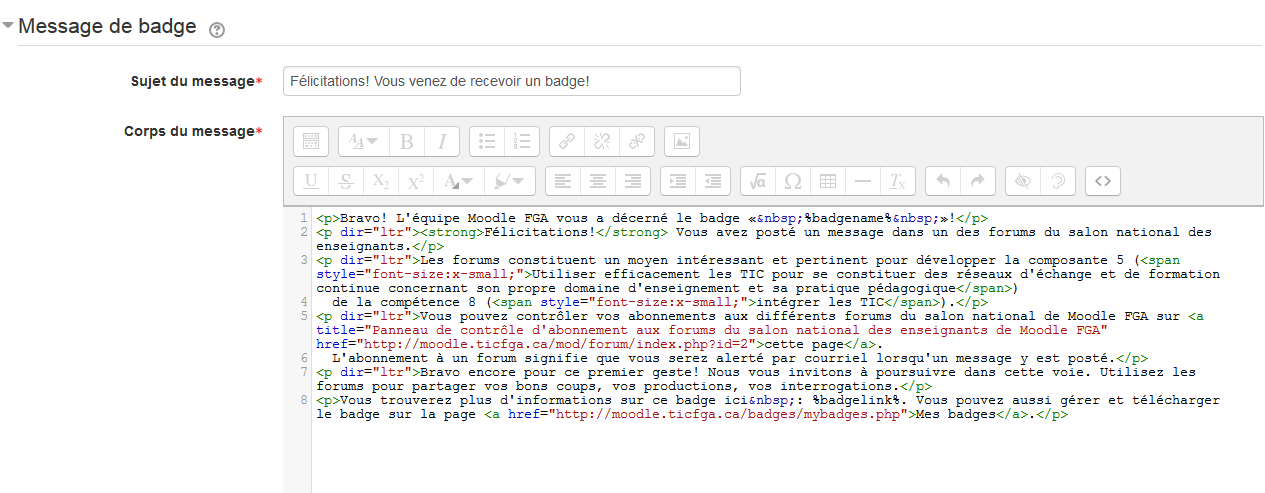Apply subscript formatting

coord(380,181)
